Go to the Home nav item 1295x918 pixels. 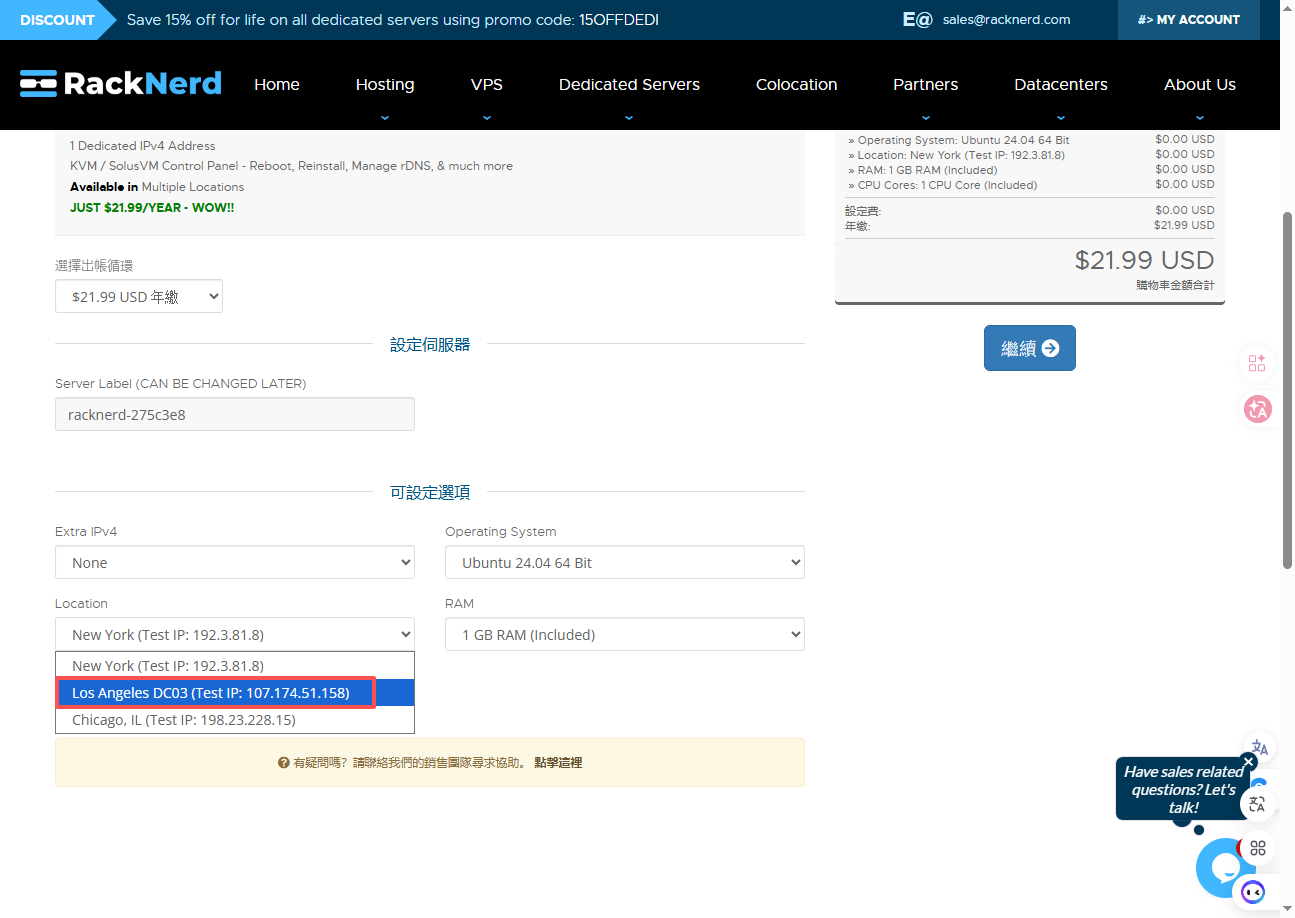[x=277, y=85]
